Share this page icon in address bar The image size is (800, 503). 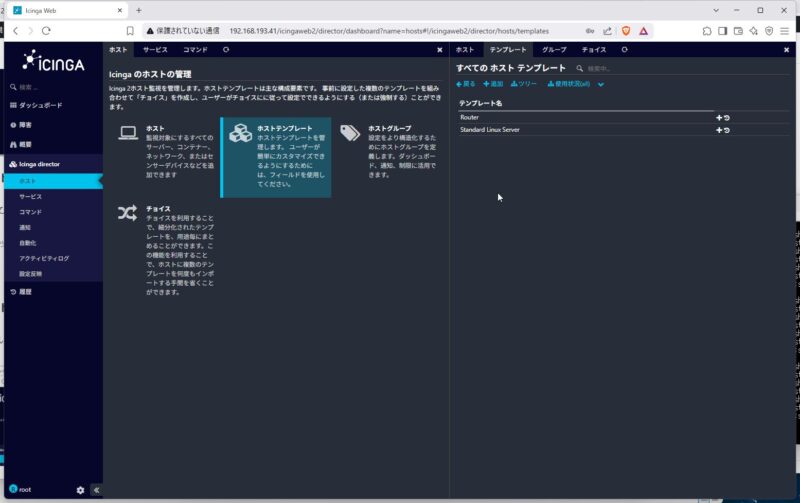[607, 31]
